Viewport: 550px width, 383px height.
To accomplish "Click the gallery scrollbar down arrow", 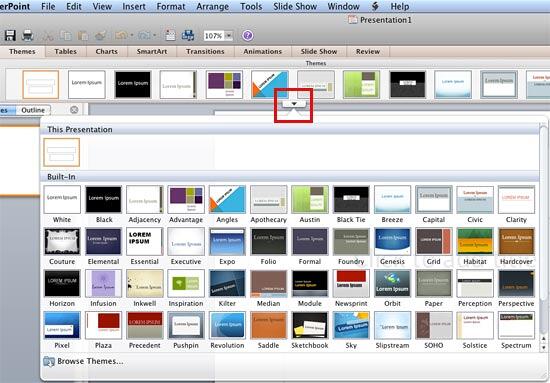I will pos(544,347).
